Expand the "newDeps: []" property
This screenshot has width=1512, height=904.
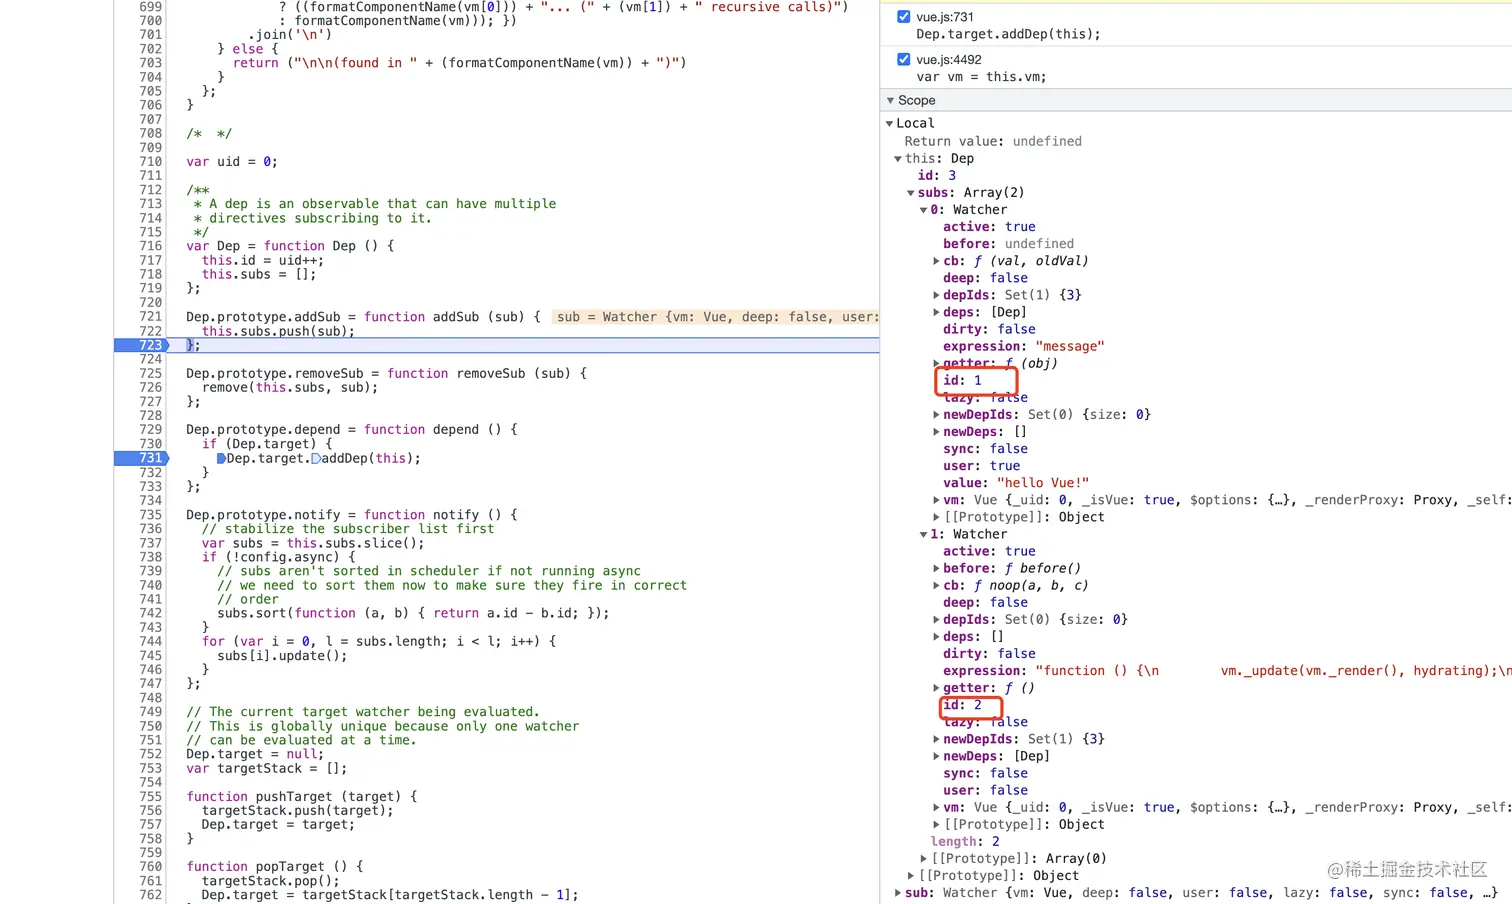(936, 432)
